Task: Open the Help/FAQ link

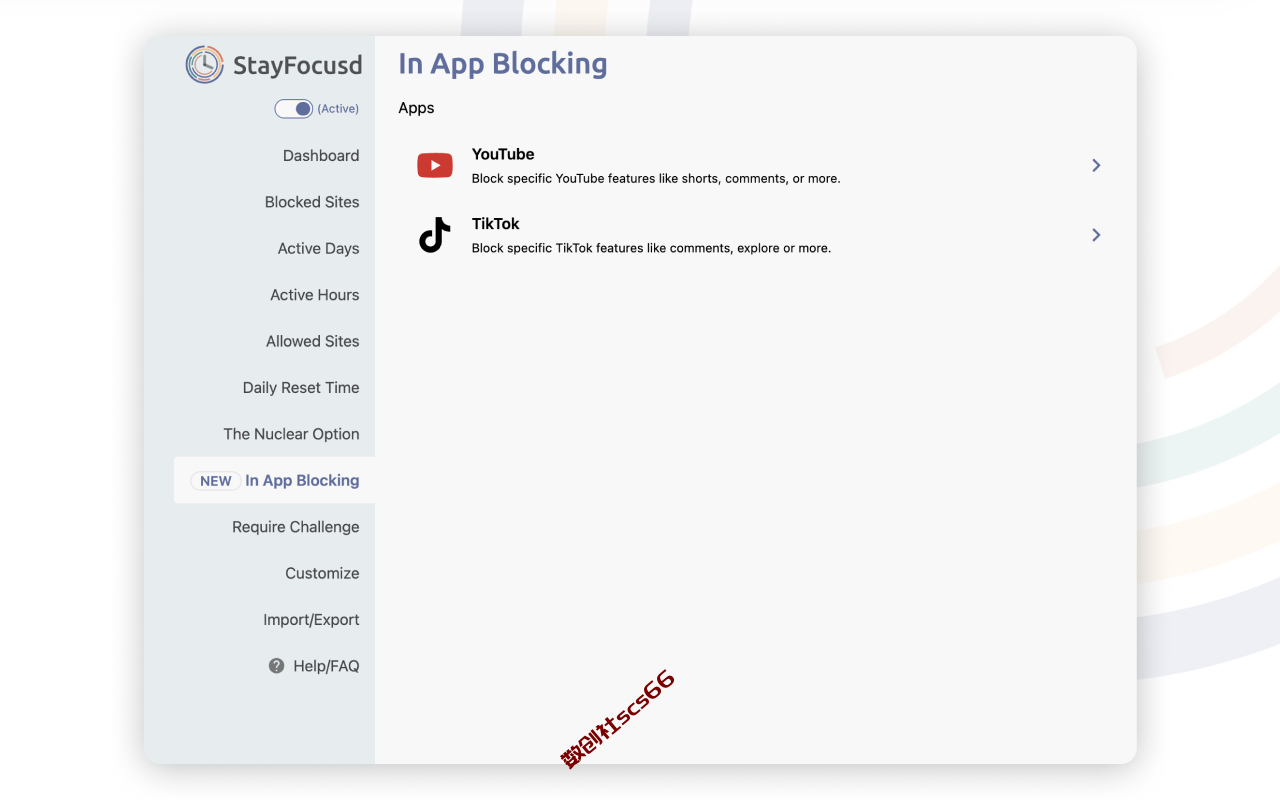Action: click(326, 666)
